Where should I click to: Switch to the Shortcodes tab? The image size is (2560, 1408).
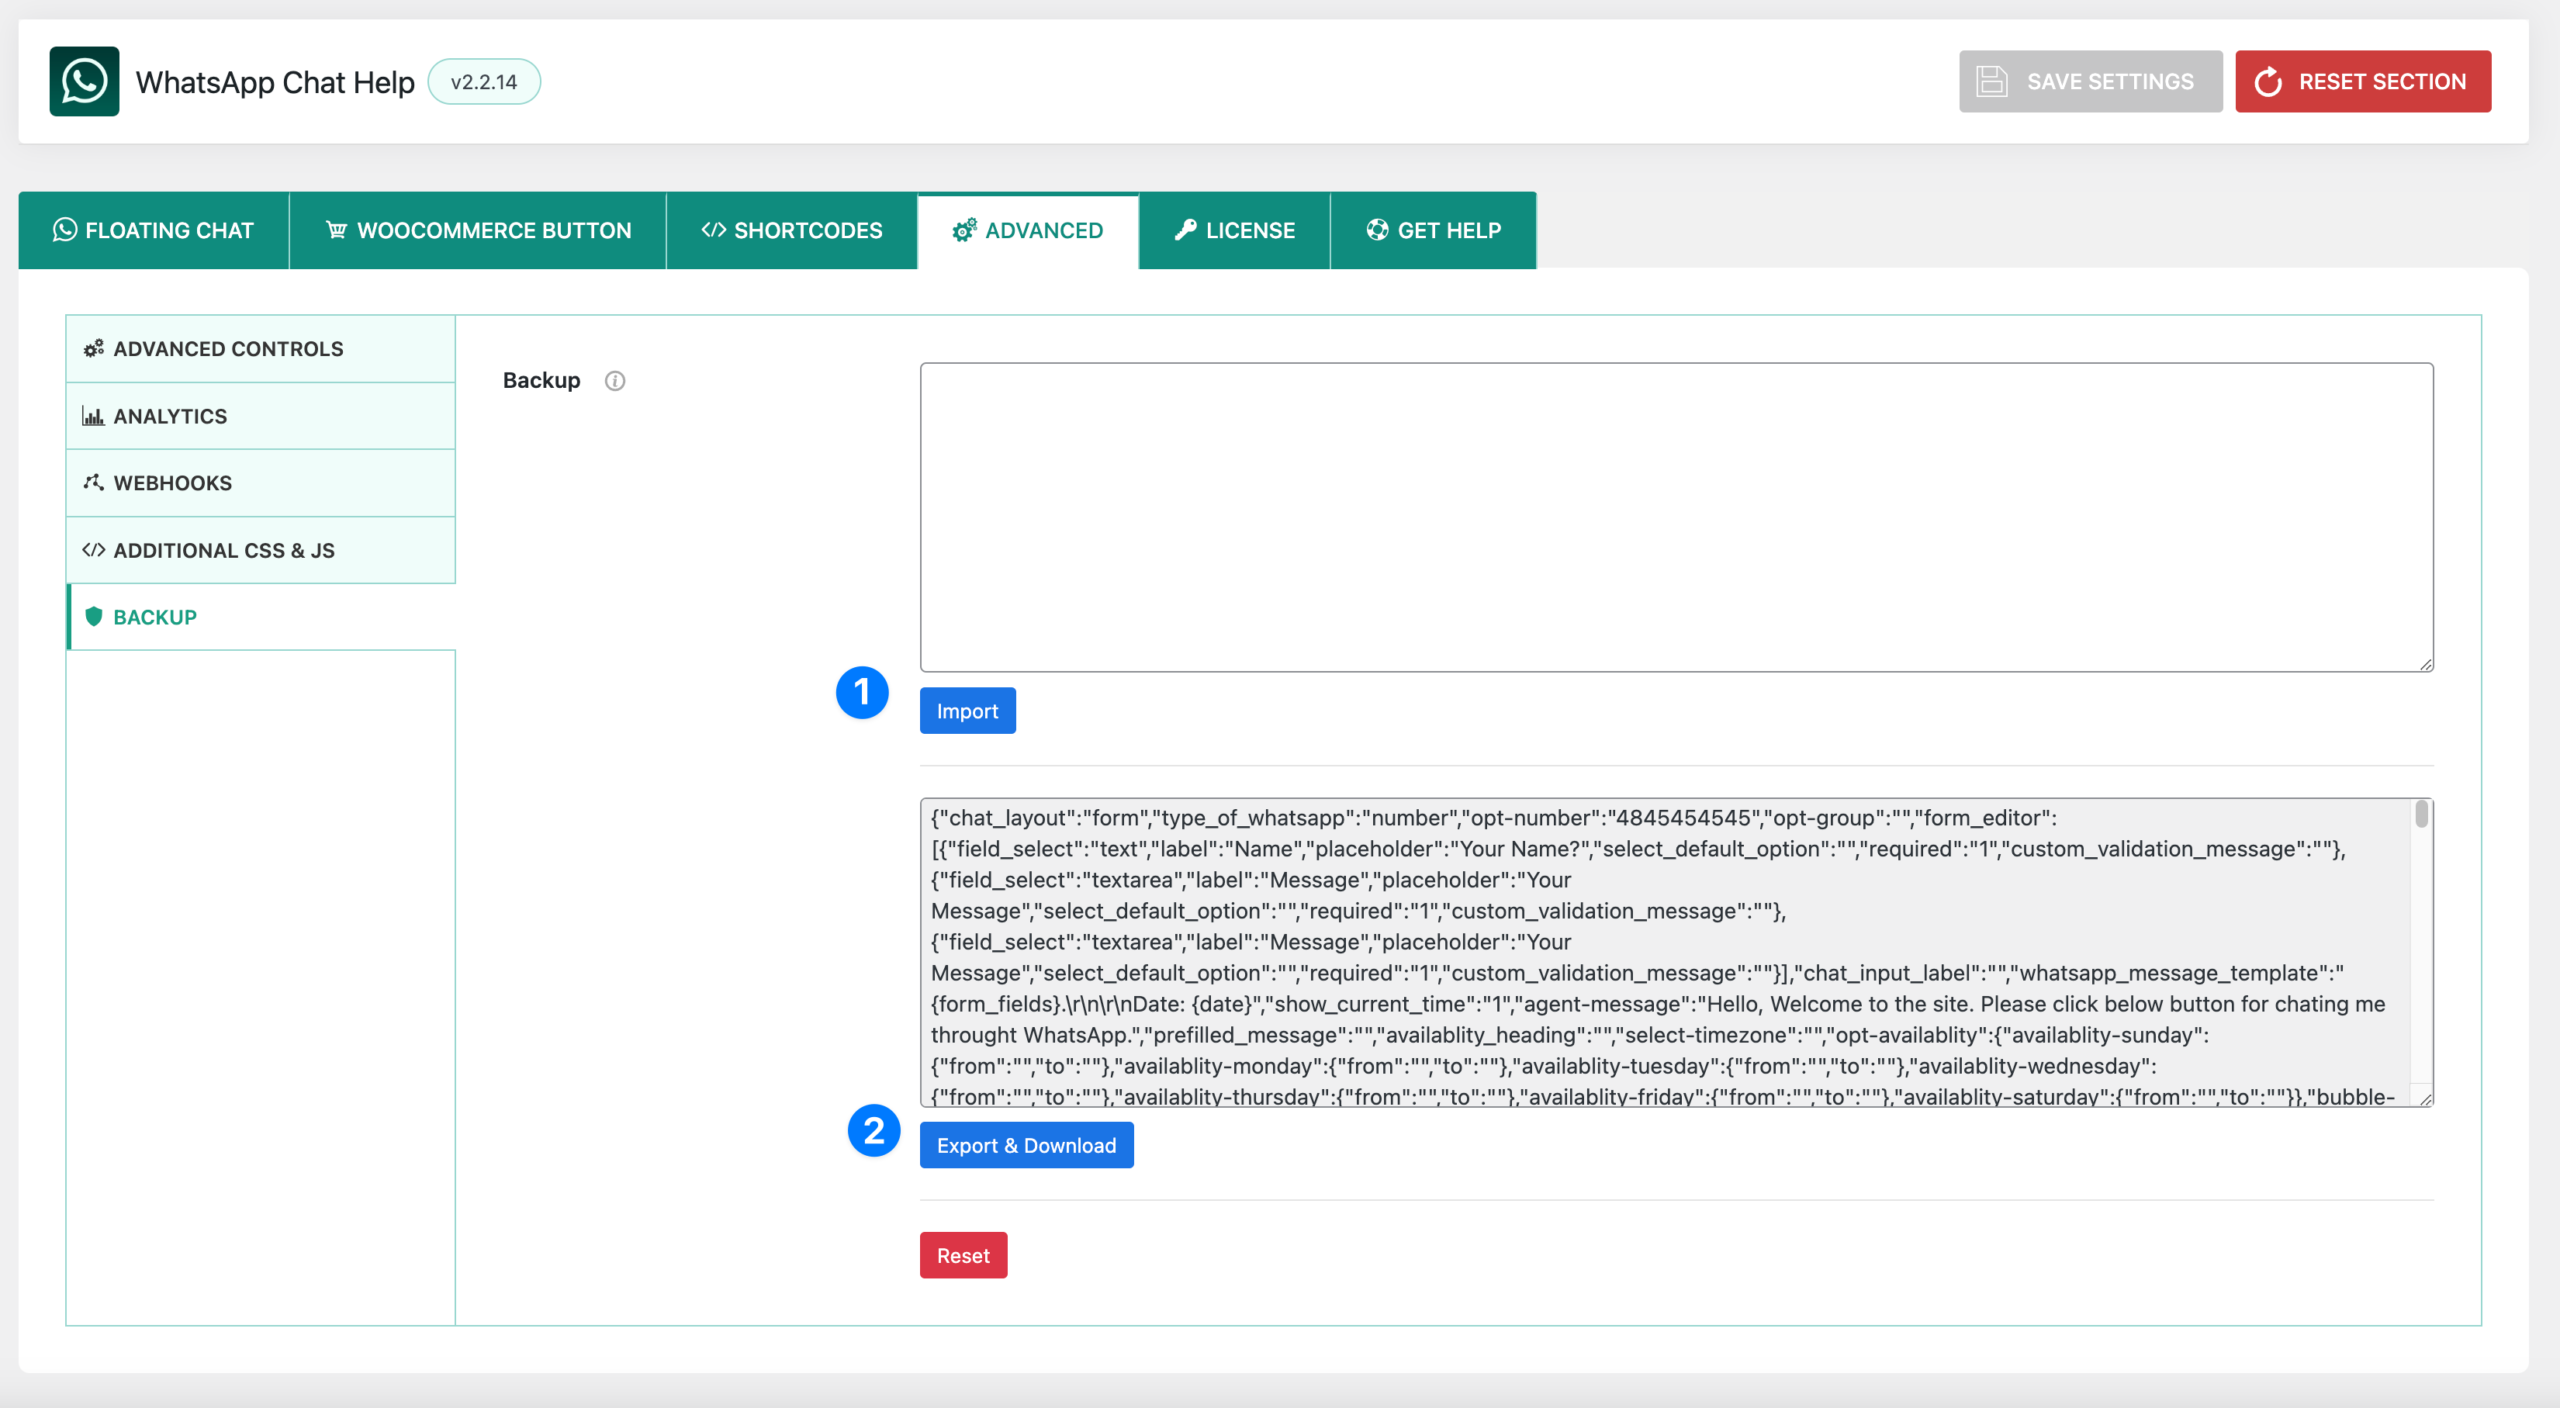pyautogui.click(x=791, y=230)
